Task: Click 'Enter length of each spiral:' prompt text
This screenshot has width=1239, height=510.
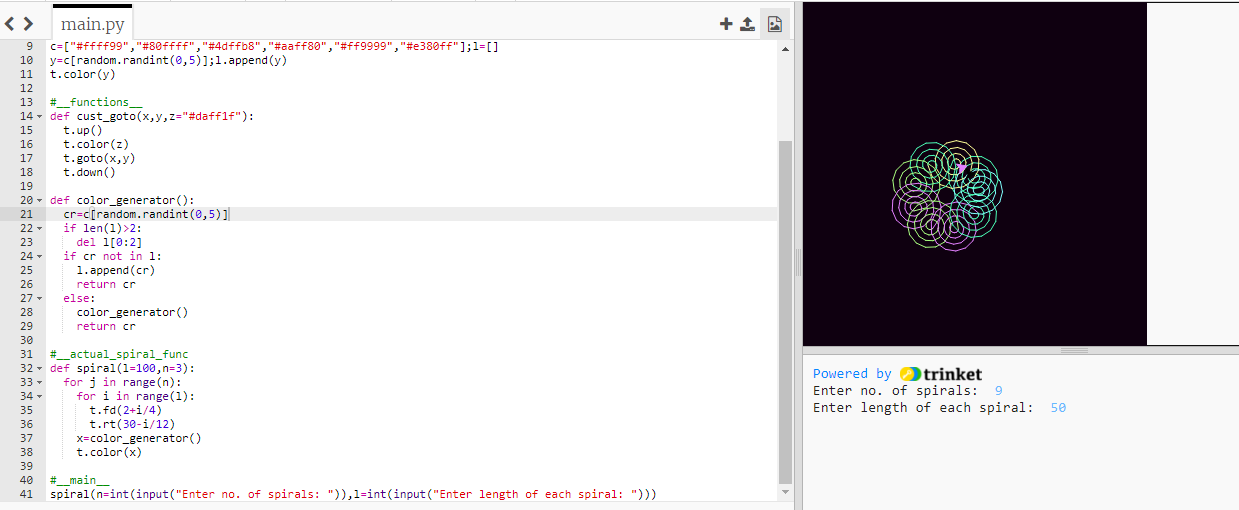Action: point(923,408)
